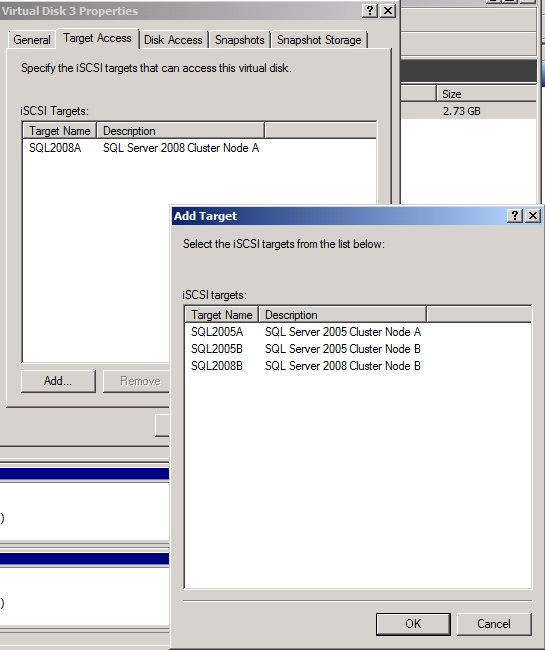This screenshot has width=545, height=650.
Task: Switch to the General tab
Action: coord(32,40)
